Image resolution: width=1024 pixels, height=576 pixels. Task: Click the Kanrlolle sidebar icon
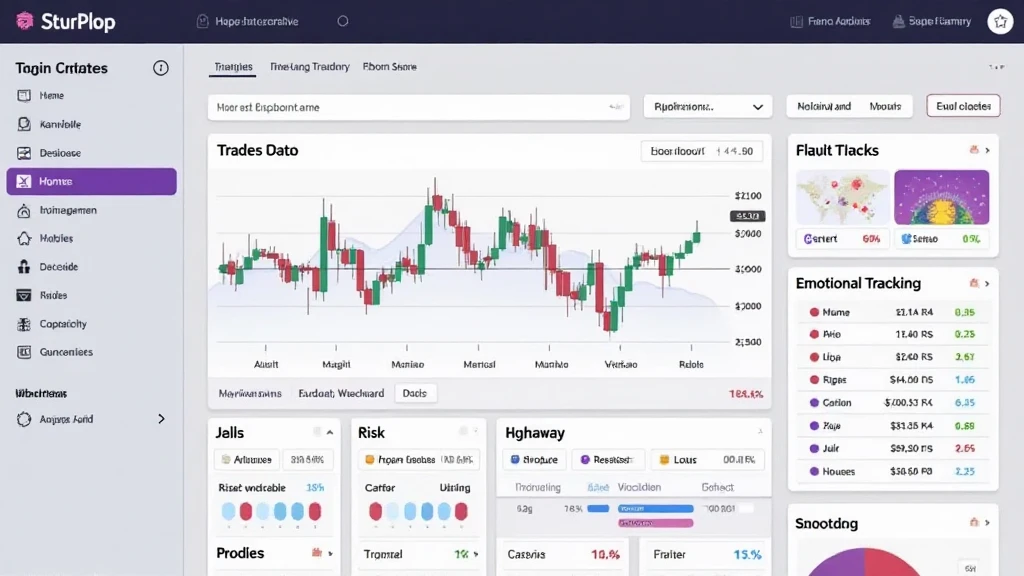(24, 124)
